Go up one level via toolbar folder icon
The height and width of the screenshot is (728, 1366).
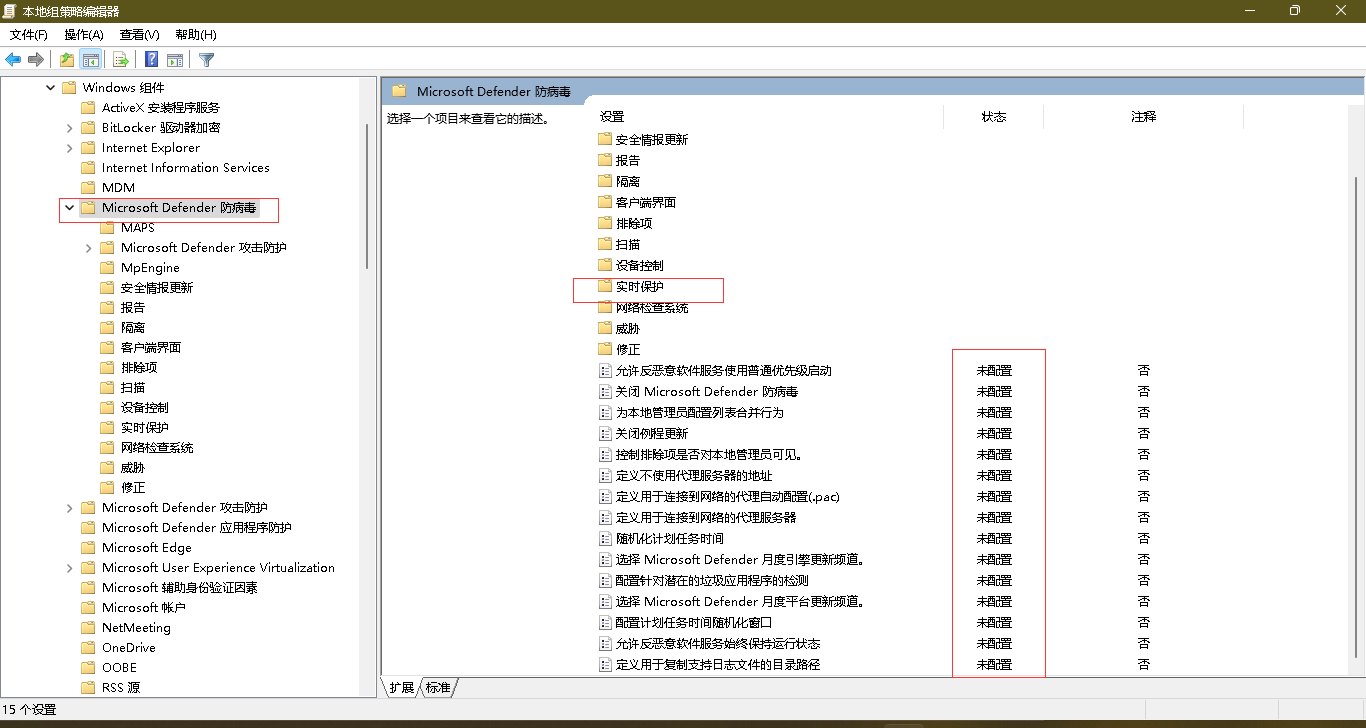coord(67,60)
